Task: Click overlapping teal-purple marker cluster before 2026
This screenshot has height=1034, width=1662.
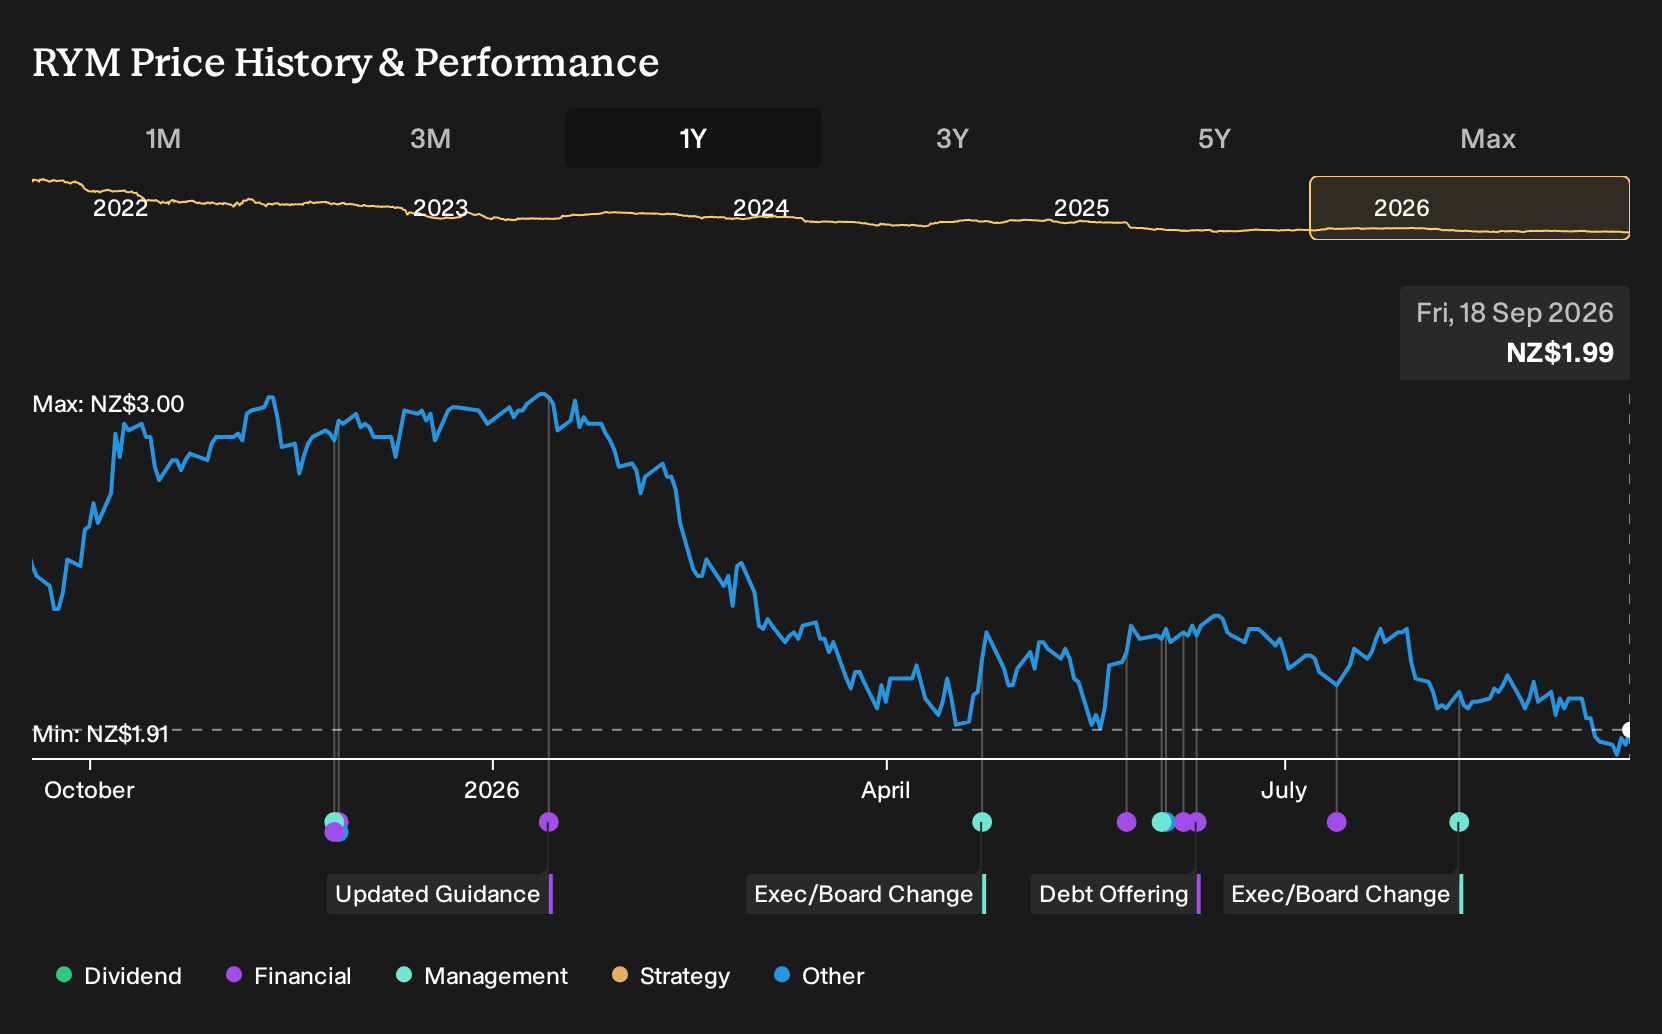Action: pyautogui.click(x=337, y=827)
